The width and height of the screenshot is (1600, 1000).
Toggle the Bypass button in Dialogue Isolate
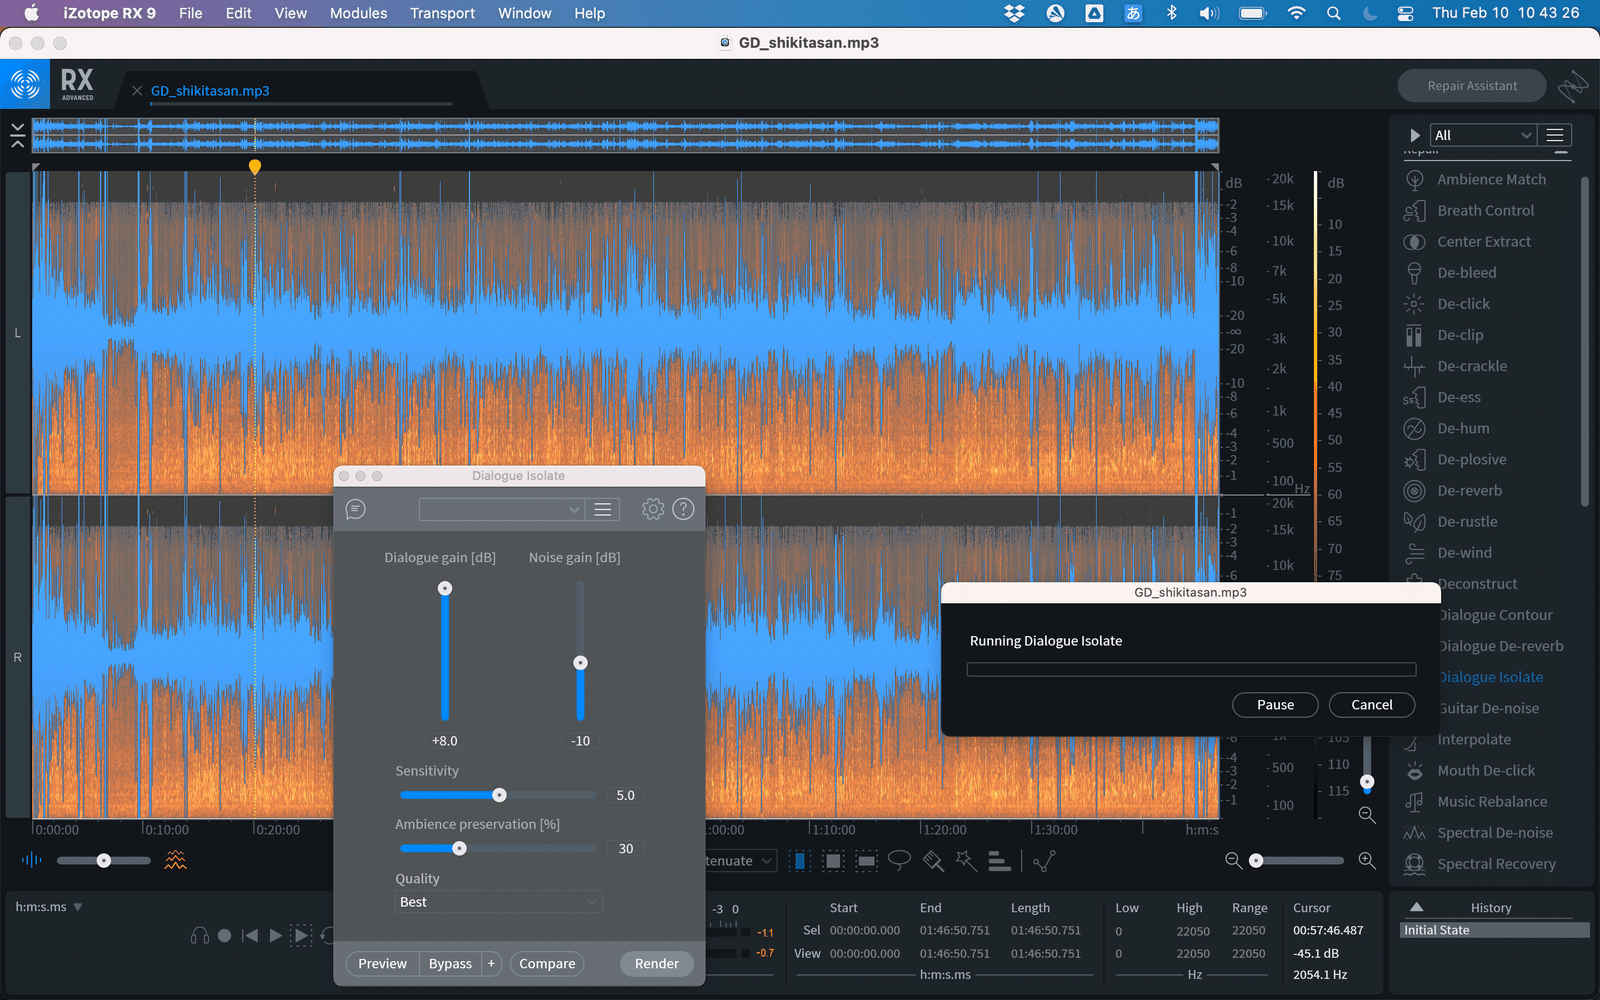click(x=450, y=963)
